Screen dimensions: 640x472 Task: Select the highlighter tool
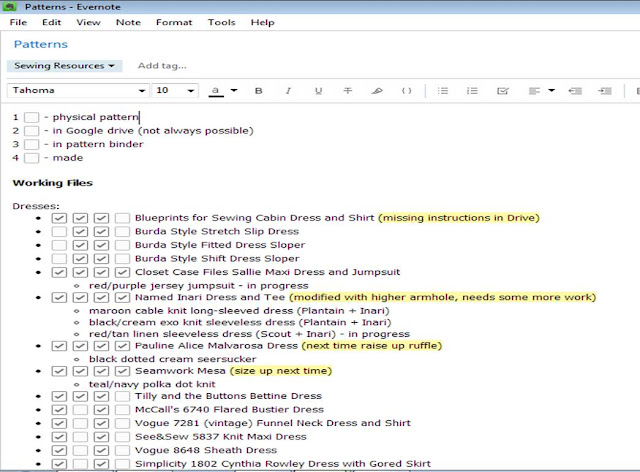tap(377, 91)
